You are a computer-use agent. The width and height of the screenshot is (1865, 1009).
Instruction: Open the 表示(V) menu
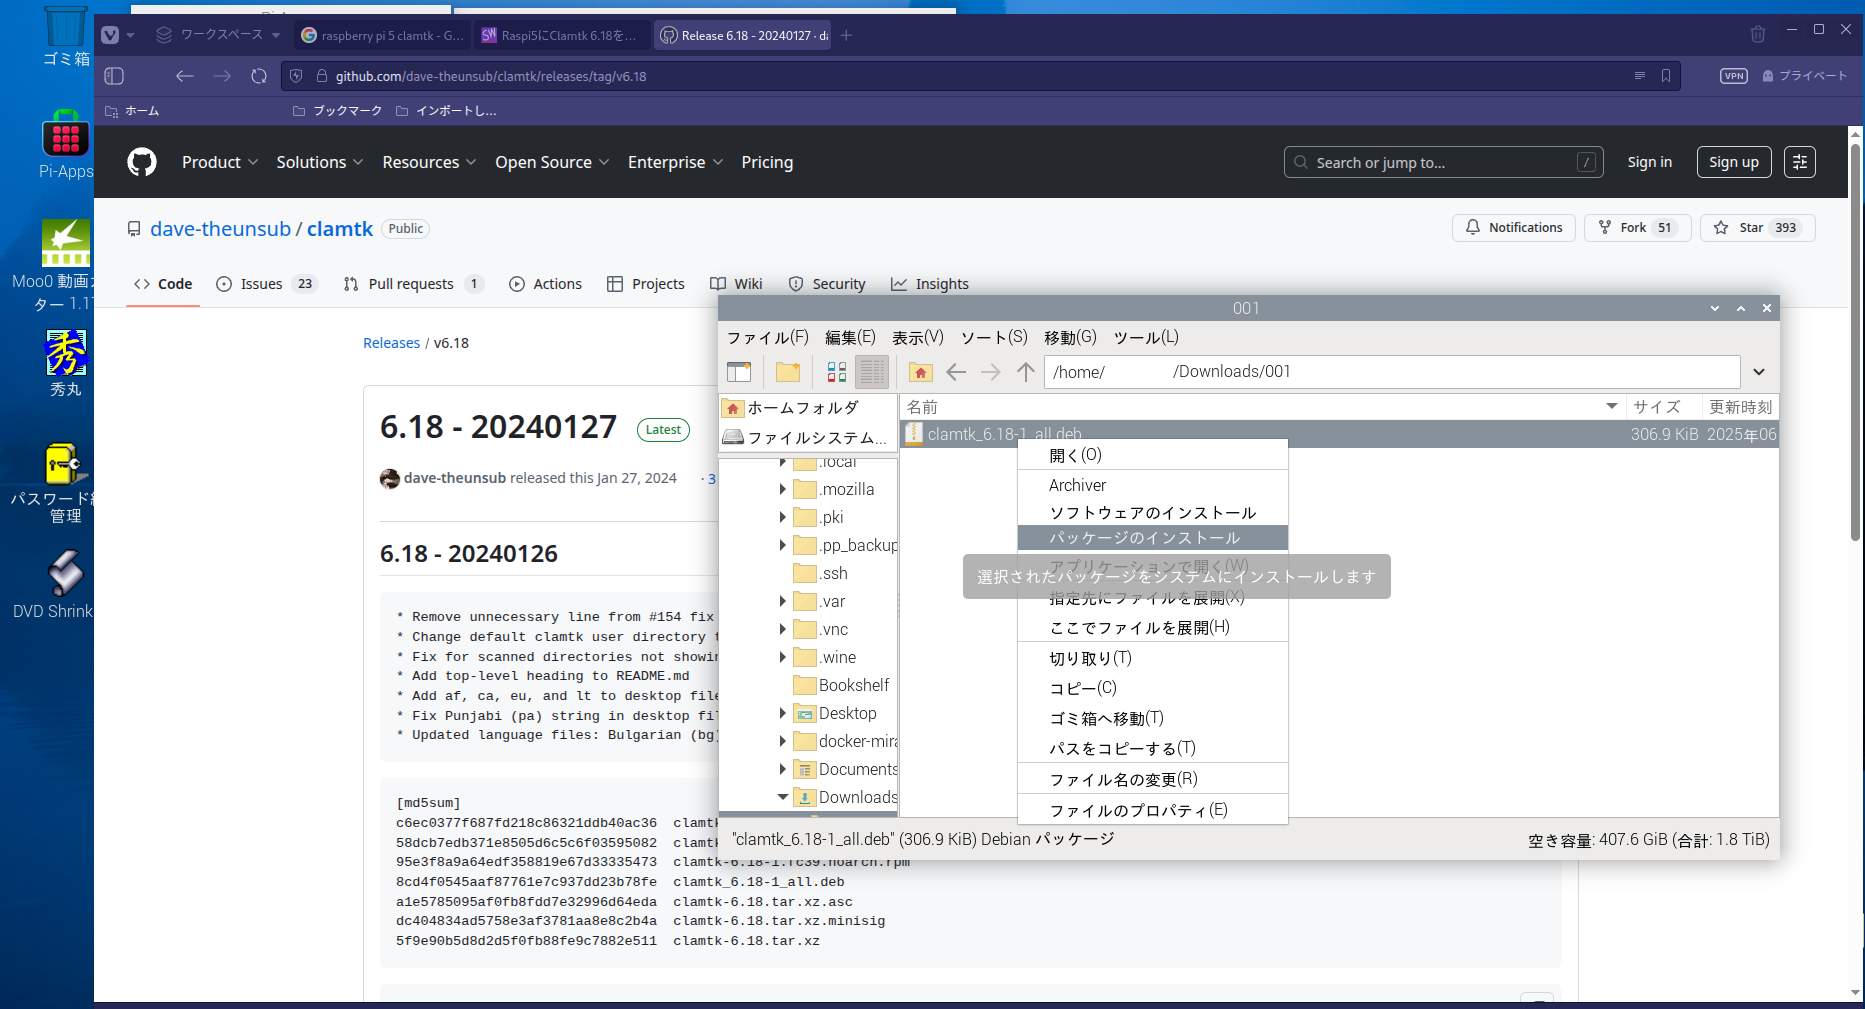[x=918, y=337]
